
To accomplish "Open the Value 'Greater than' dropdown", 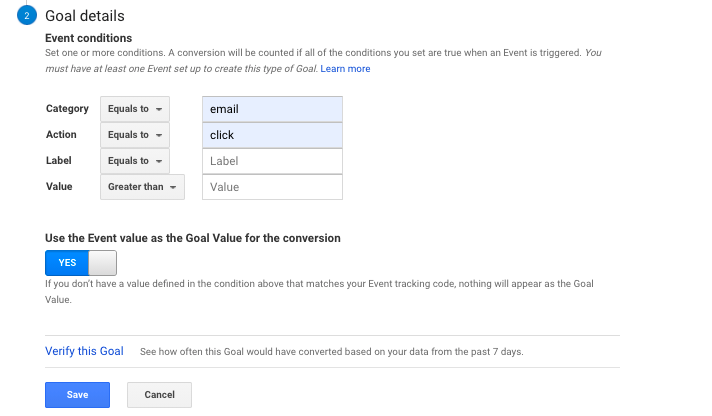I will click(142, 187).
